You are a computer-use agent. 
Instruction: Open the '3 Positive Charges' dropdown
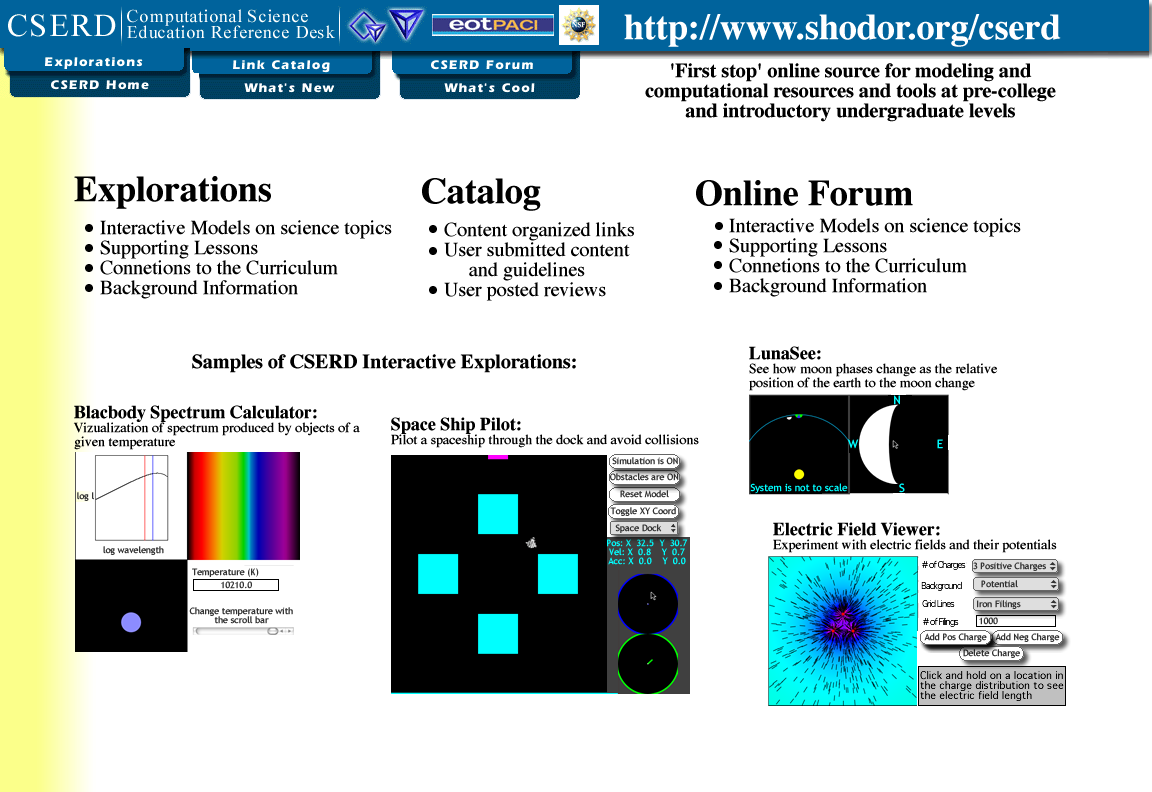(x=1015, y=566)
